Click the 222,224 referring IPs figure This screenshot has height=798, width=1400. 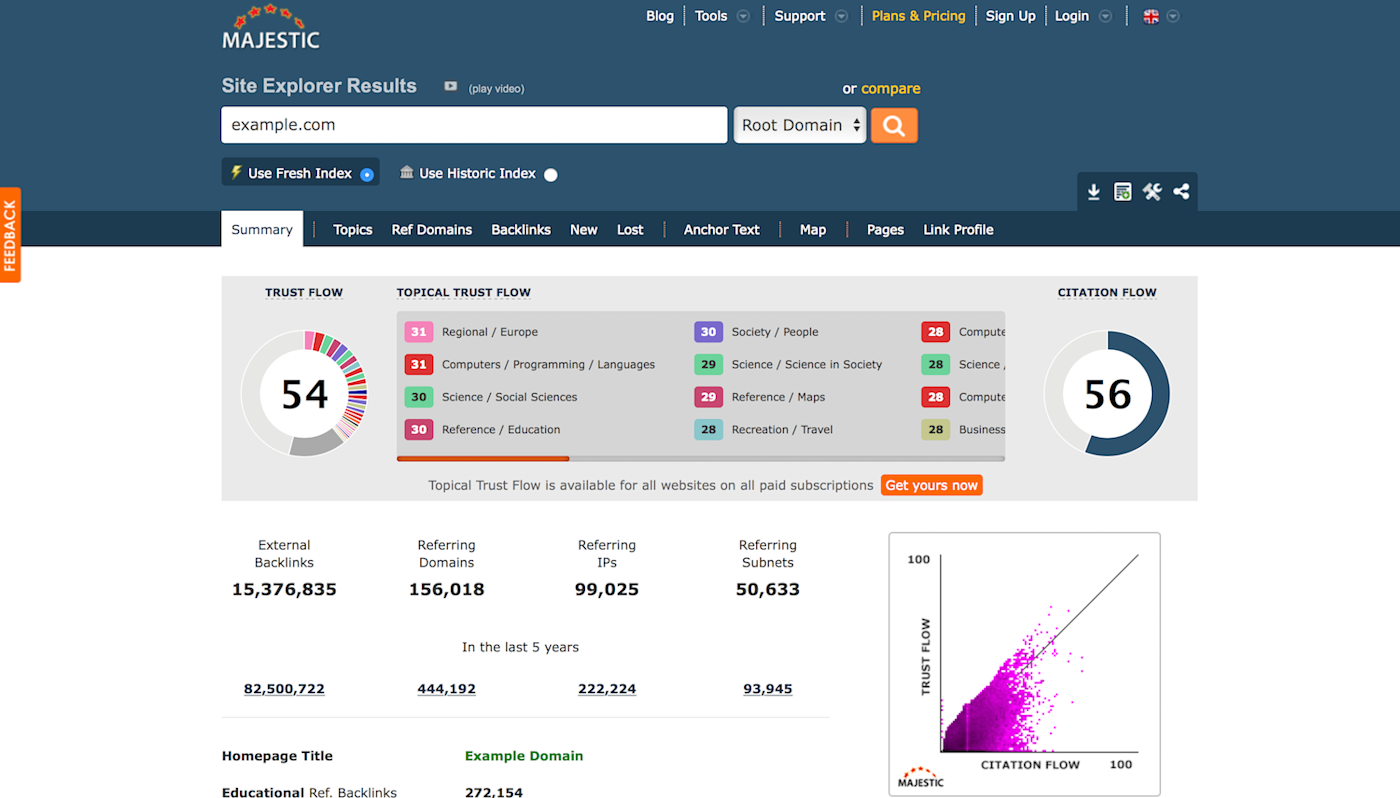[607, 689]
